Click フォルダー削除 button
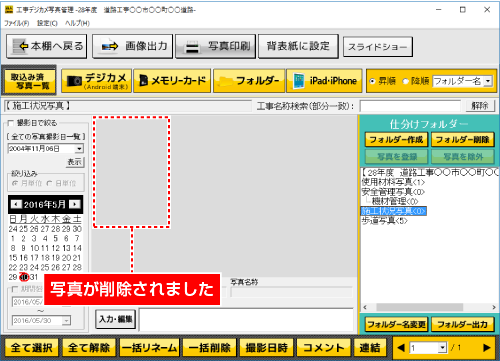This screenshot has height=361, width=500. pyautogui.click(x=462, y=139)
